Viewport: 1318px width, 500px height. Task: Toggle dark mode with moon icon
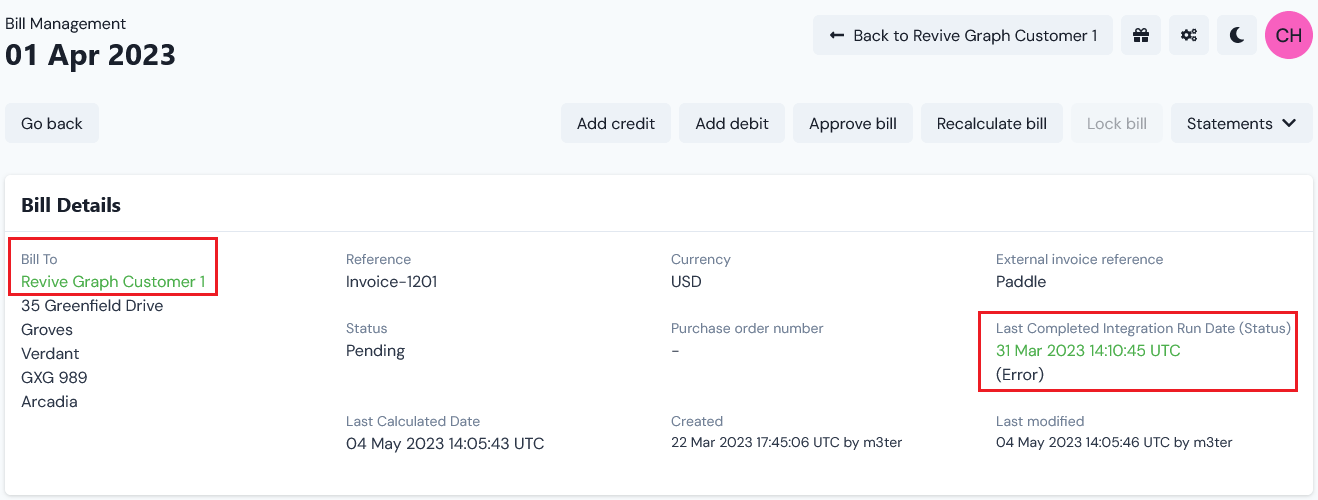pyautogui.click(x=1237, y=35)
